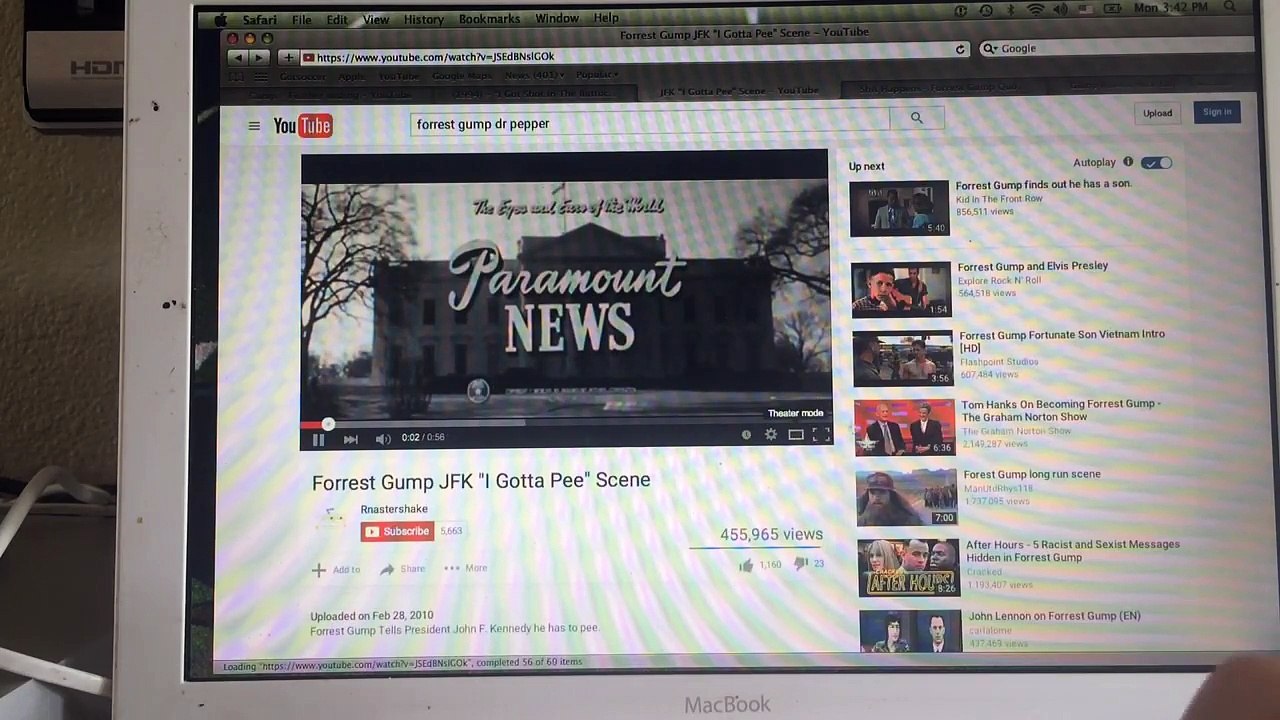This screenshot has height=720, width=1280.
Task: Mute the video volume
Action: pyautogui.click(x=382, y=439)
